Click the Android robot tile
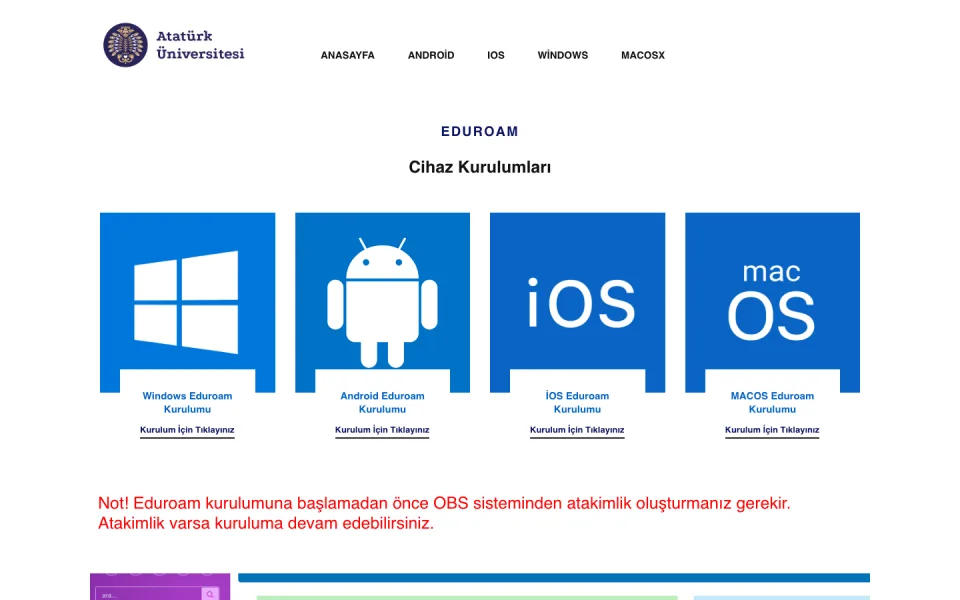Viewport: 960px width, 600px height. pos(383,302)
